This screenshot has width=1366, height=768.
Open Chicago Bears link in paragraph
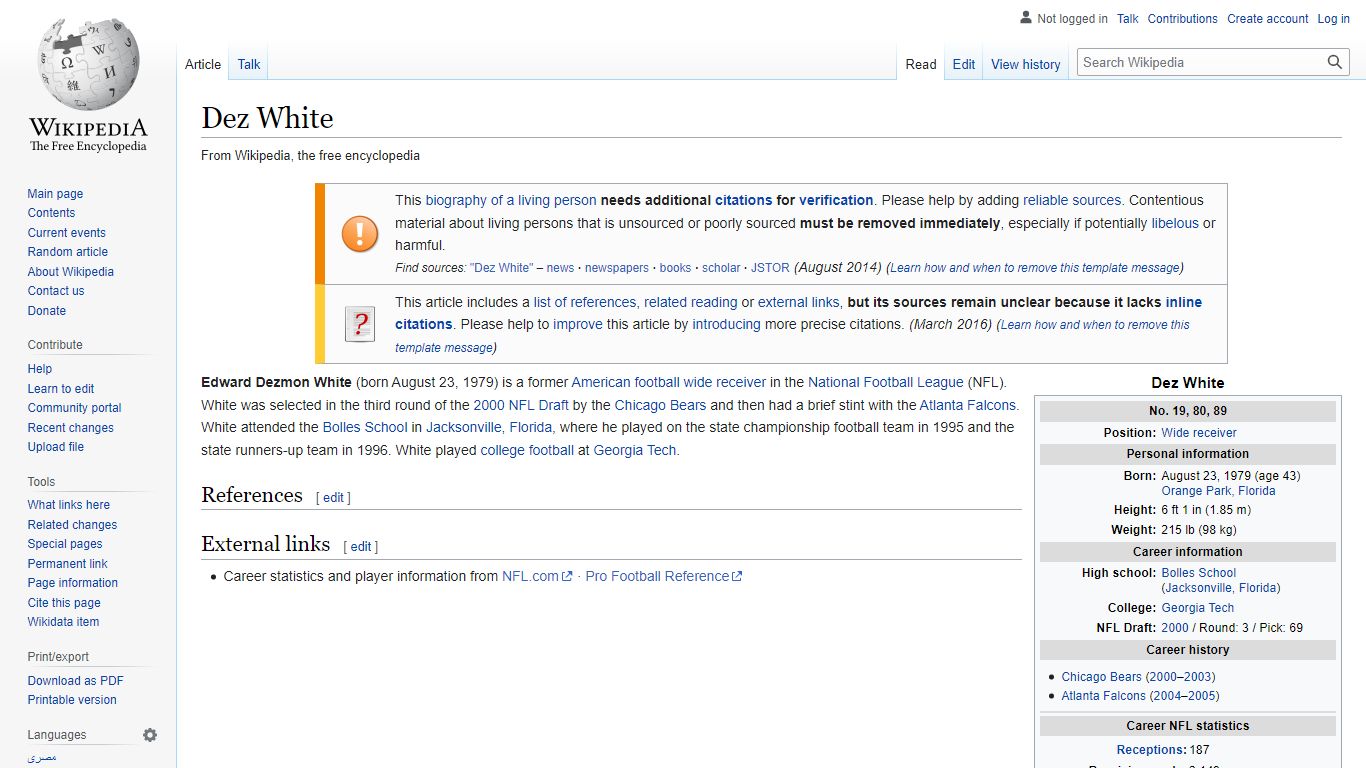[660, 405]
